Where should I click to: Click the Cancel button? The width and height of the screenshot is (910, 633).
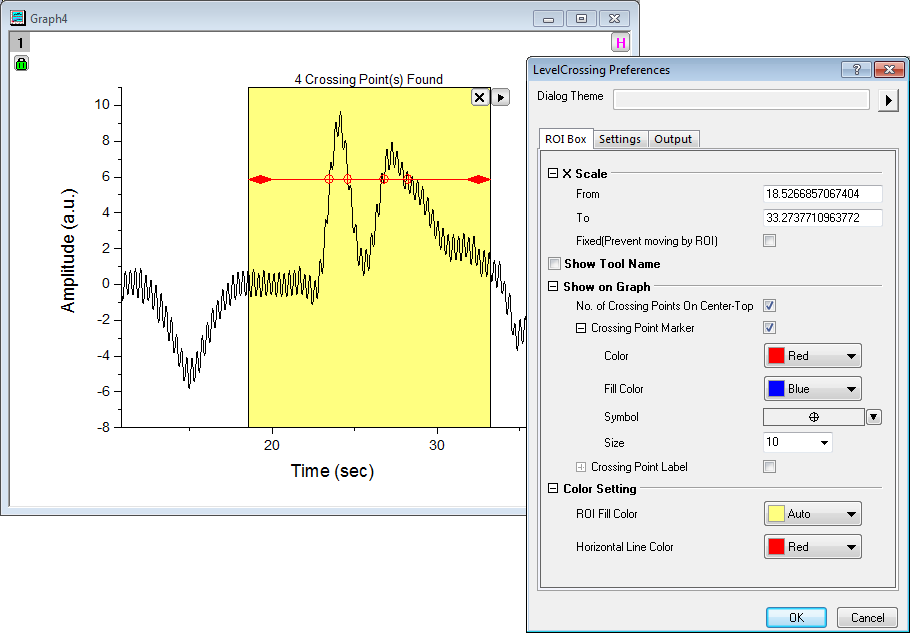[866, 618]
